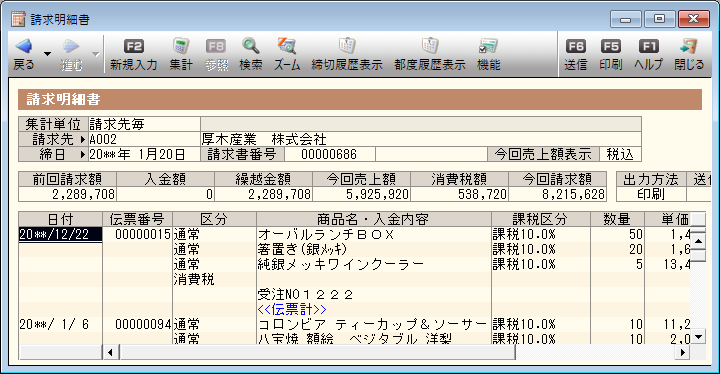The width and height of the screenshot is (720, 374).
Task: Click the 商品名・入金内容 column header
Action: [x=374, y=219]
